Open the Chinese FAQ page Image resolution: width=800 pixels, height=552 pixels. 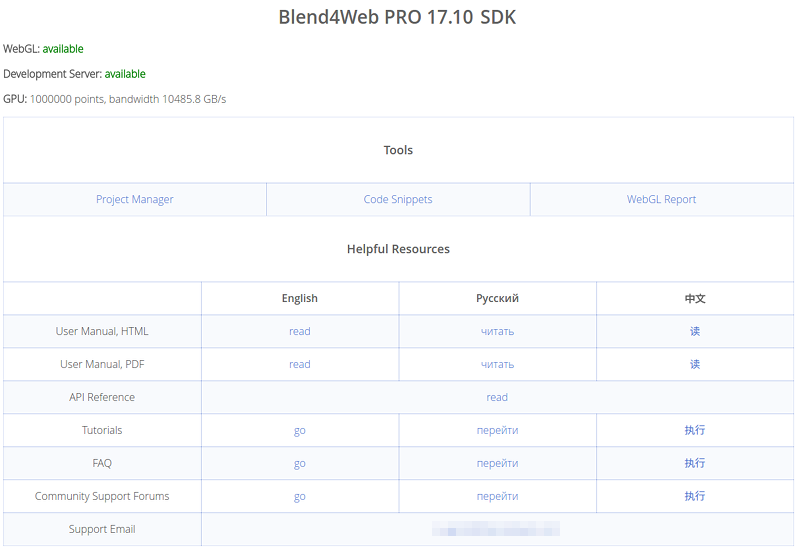[x=695, y=463]
